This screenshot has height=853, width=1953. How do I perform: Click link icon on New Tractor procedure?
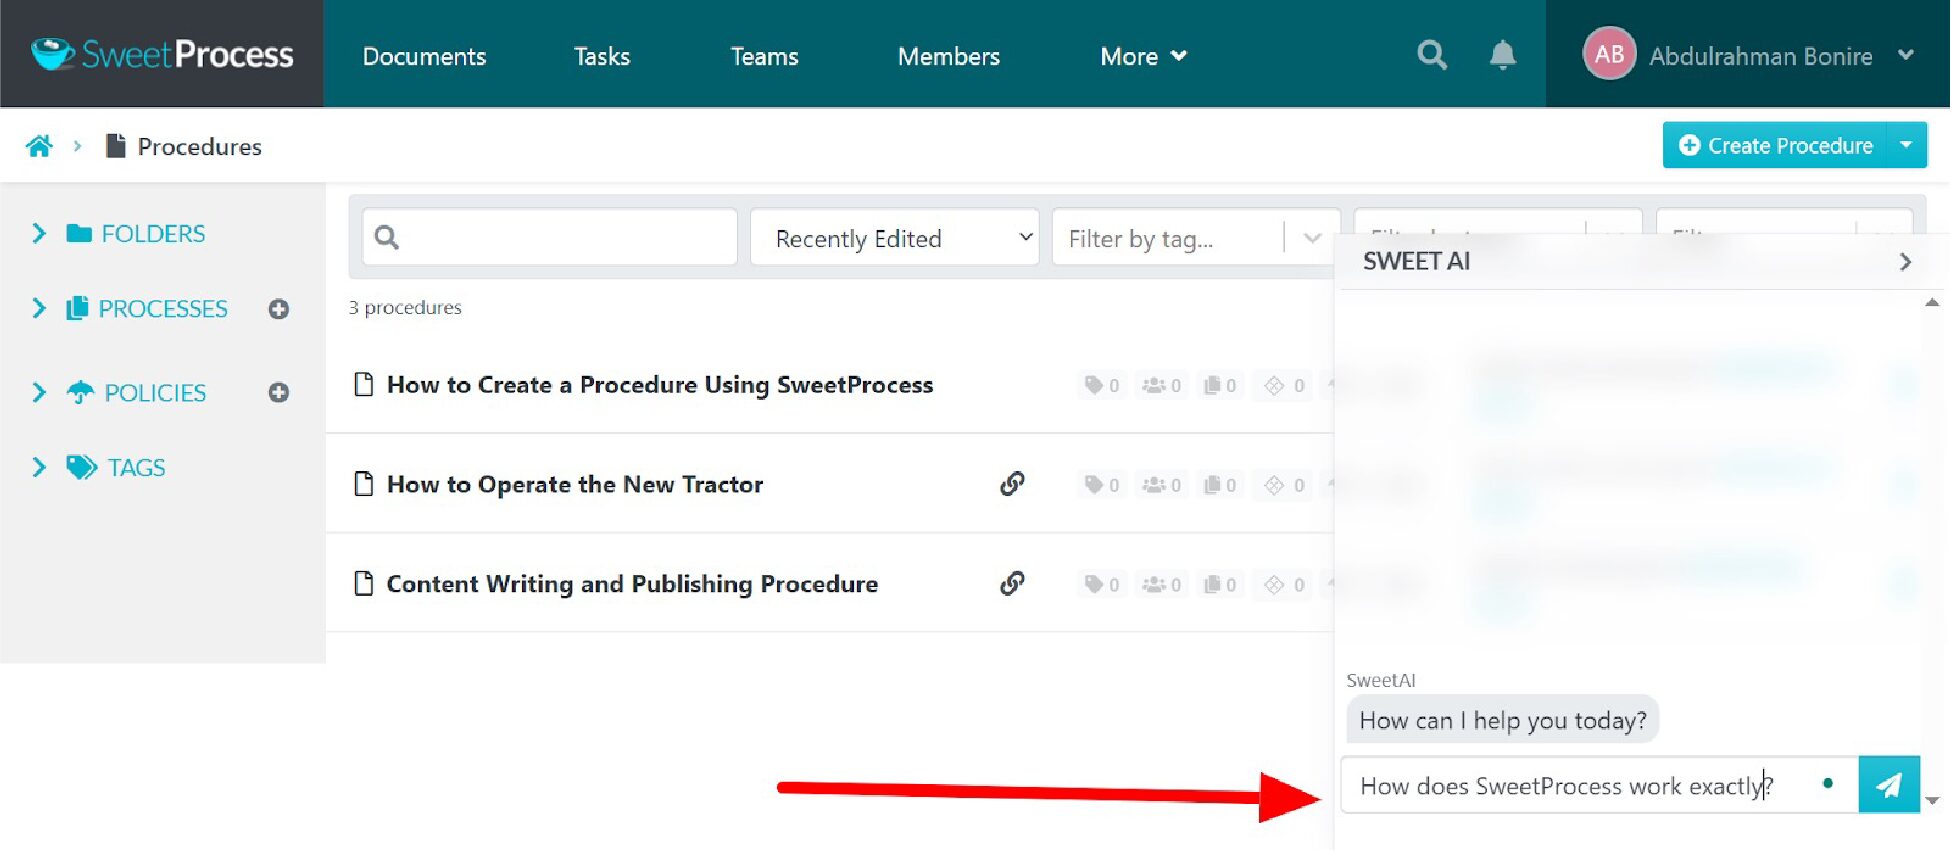(1012, 484)
